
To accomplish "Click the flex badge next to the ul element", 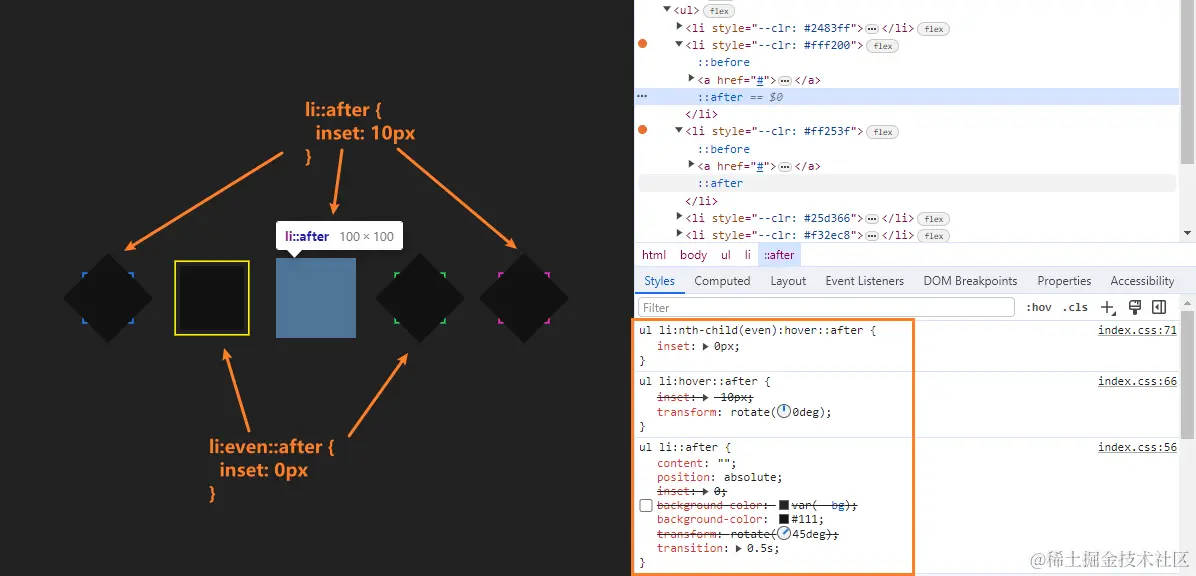I will [x=719, y=10].
